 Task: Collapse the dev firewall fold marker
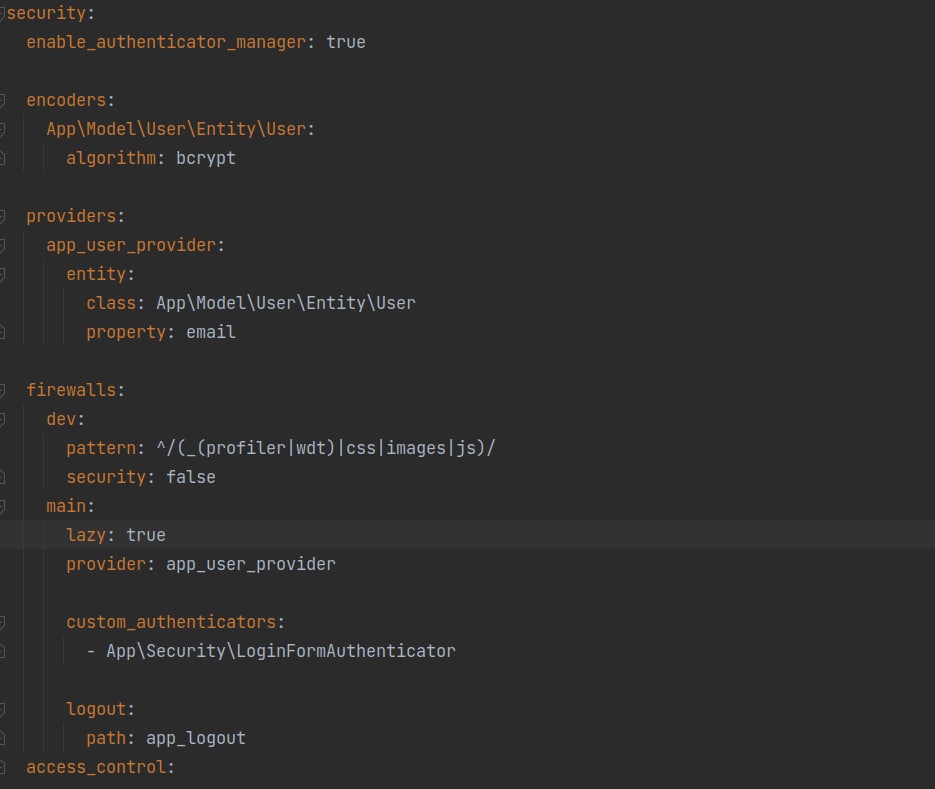pyautogui.click(x=2, y=419)
